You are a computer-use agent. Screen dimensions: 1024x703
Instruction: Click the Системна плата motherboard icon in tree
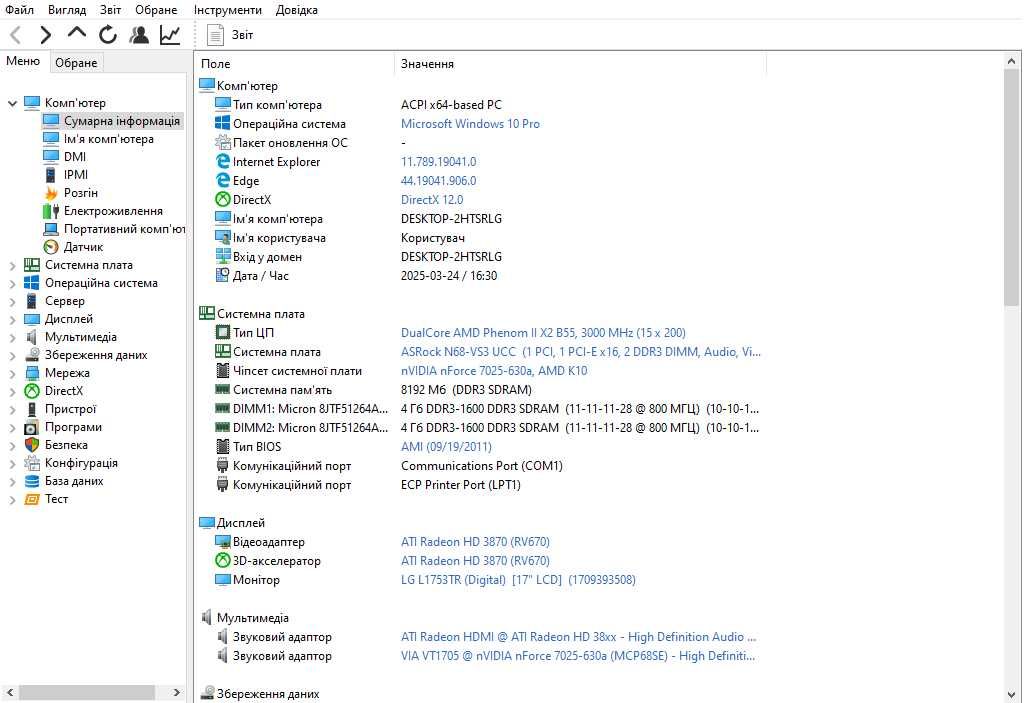click(x=32, y=265)
